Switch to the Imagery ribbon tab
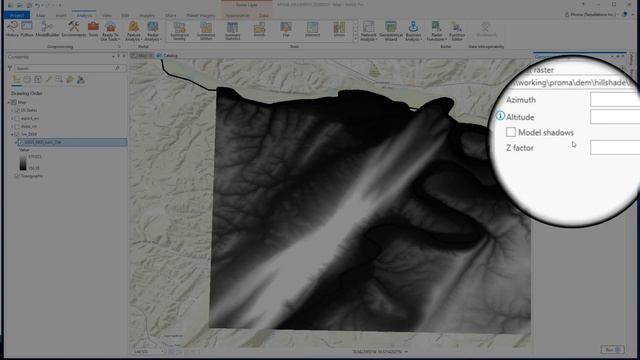This screenshot has width=640, height=360. coord(147,16)
